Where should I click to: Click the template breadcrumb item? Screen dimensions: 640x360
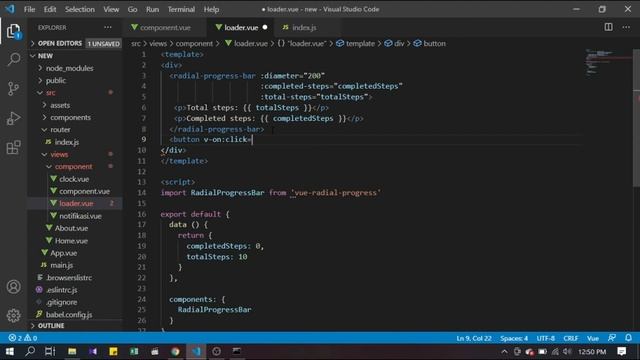(356, 43)
